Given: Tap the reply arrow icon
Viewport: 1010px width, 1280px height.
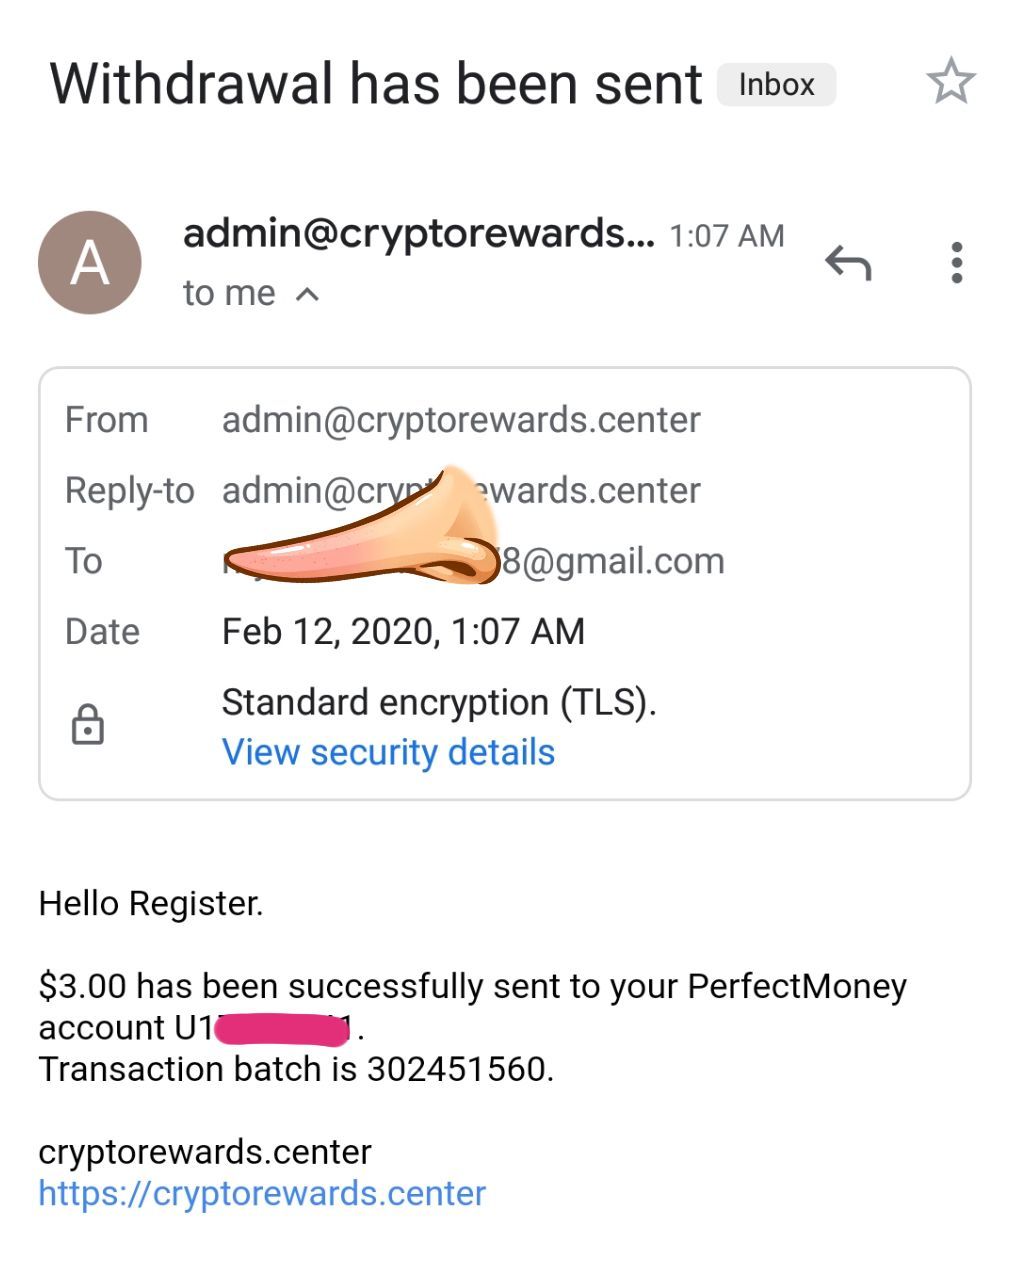Looking at the screenshot, I should [x=848, y=263].
